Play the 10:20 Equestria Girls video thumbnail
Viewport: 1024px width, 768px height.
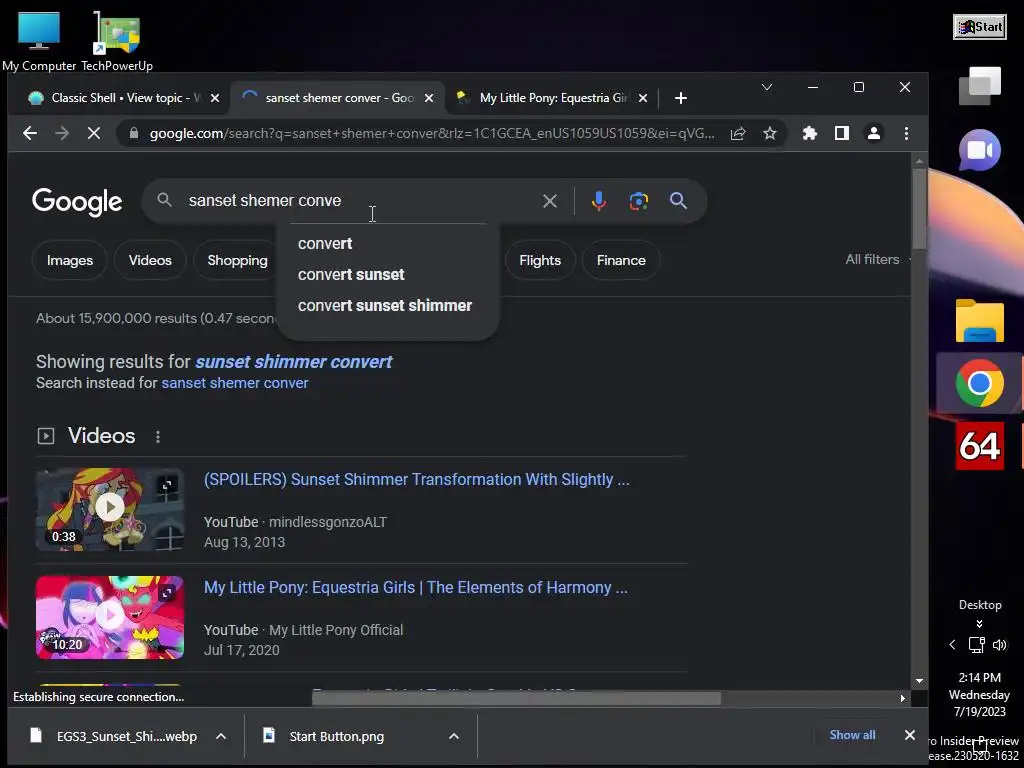[x=110, y=617]
